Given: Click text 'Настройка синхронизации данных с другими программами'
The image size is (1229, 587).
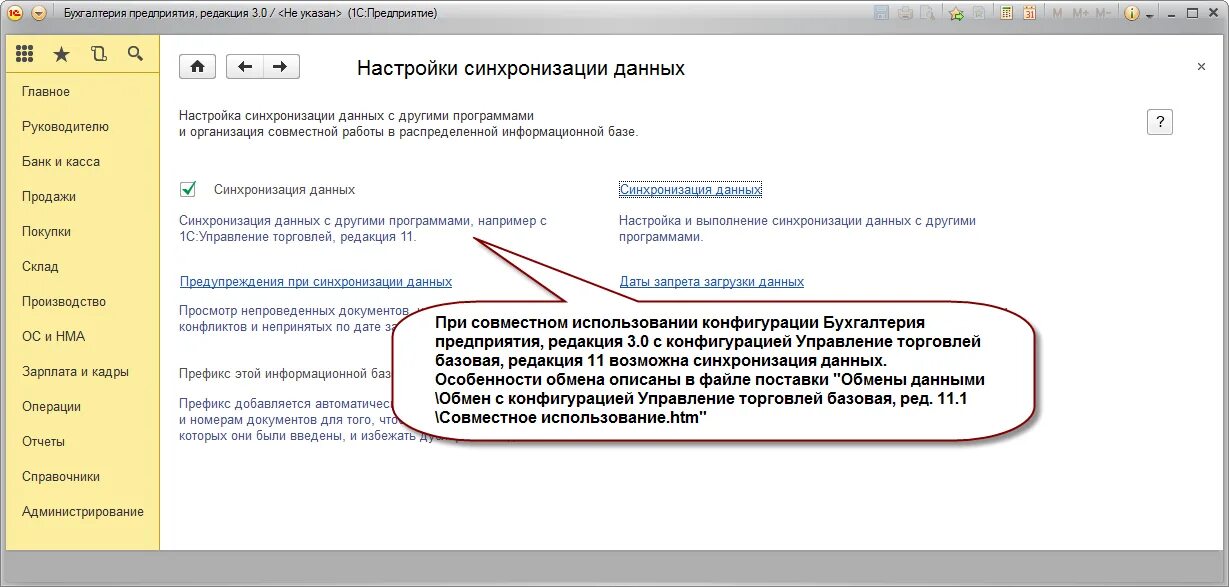Looking at the screenshot, I should pos(357,115).
